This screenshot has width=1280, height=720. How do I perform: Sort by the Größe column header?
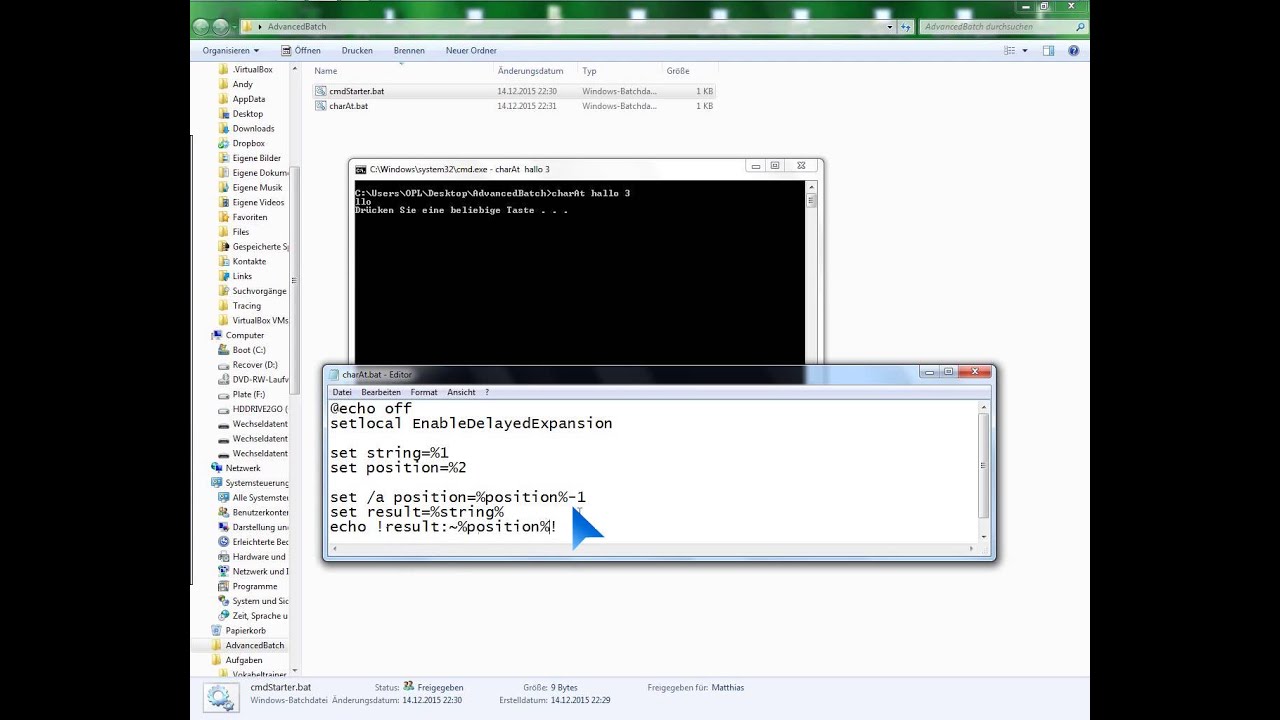point(689,71)
